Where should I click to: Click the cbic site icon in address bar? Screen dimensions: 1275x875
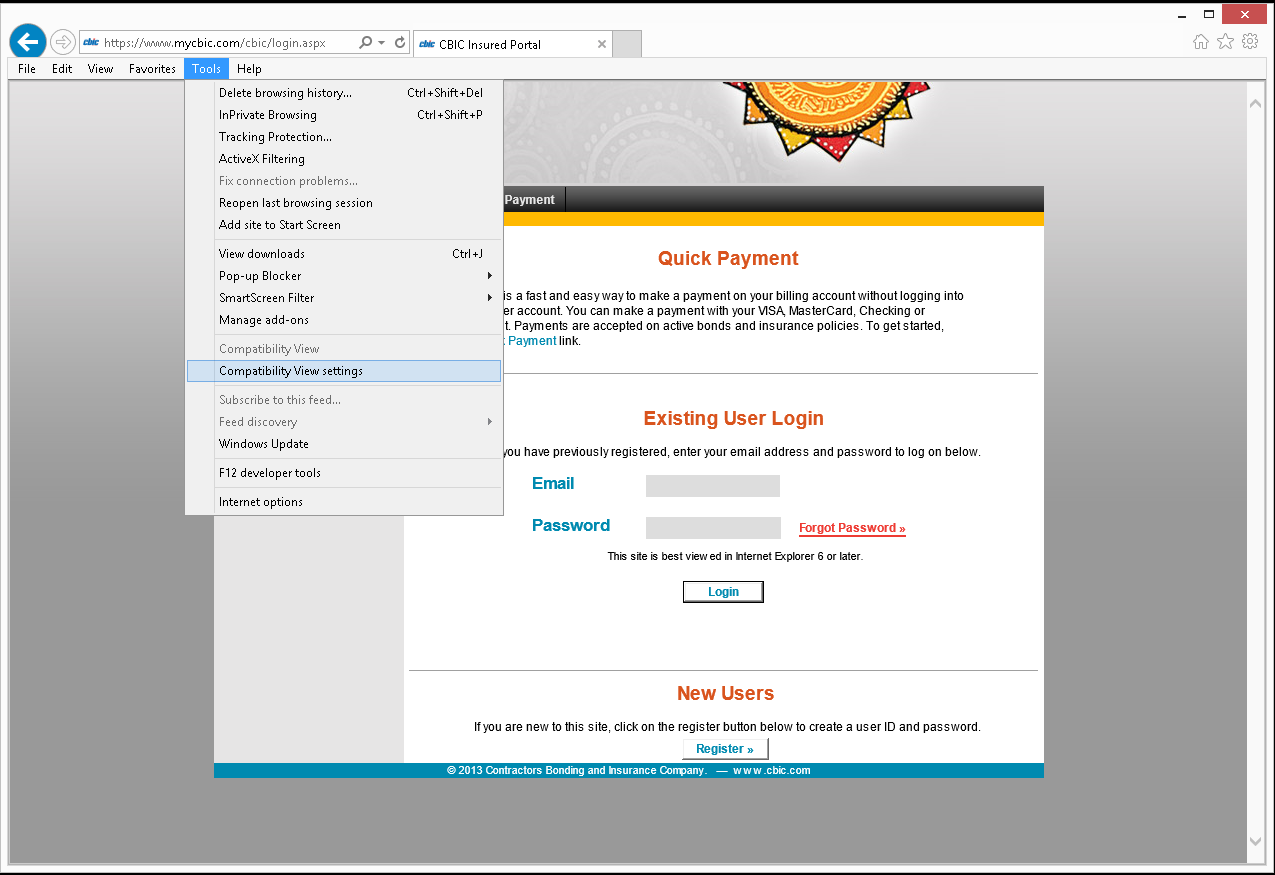coord(91,43)
